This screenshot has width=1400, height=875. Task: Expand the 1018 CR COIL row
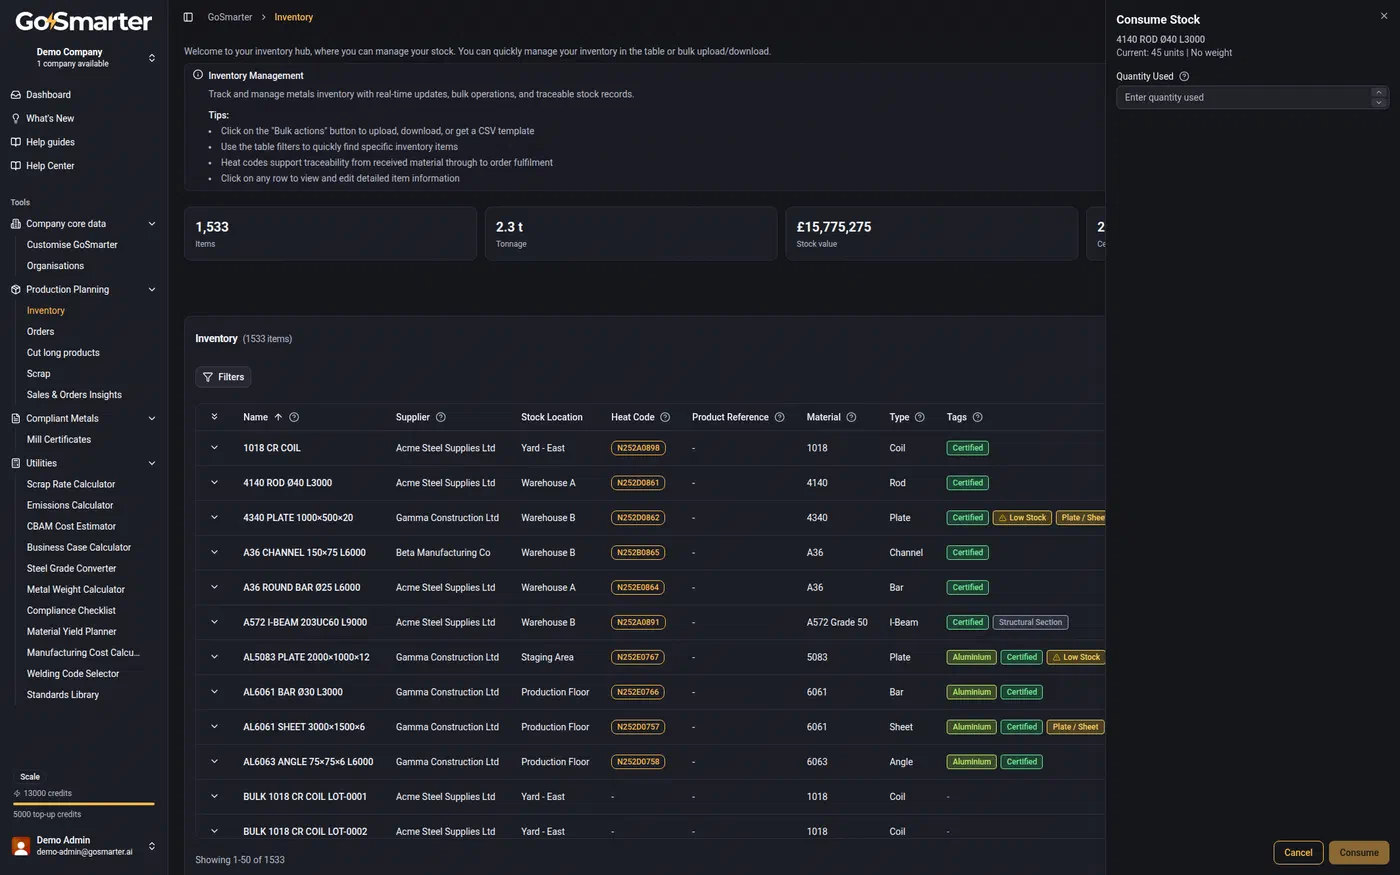click(214, 448)
